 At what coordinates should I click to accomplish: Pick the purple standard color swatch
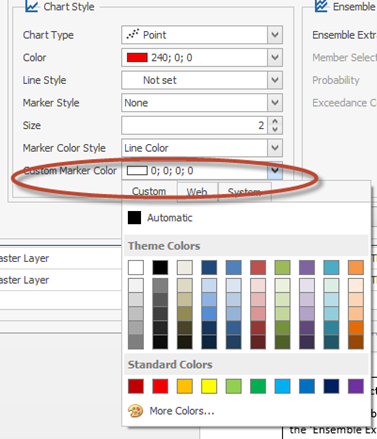356,386
